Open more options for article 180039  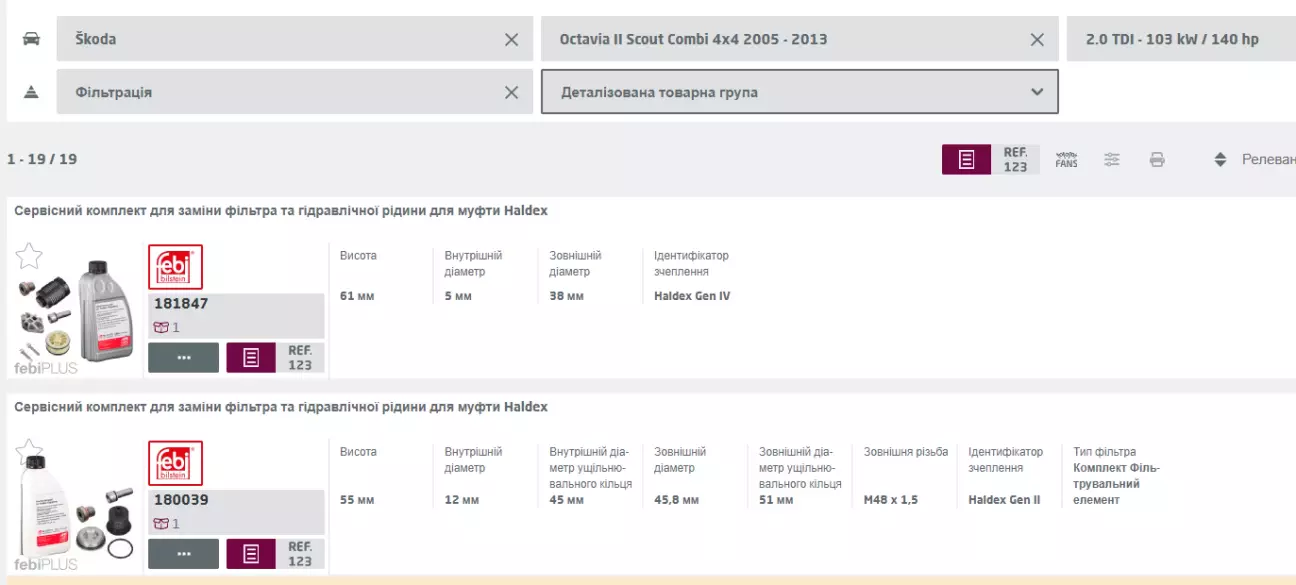(x=183, y=553)
